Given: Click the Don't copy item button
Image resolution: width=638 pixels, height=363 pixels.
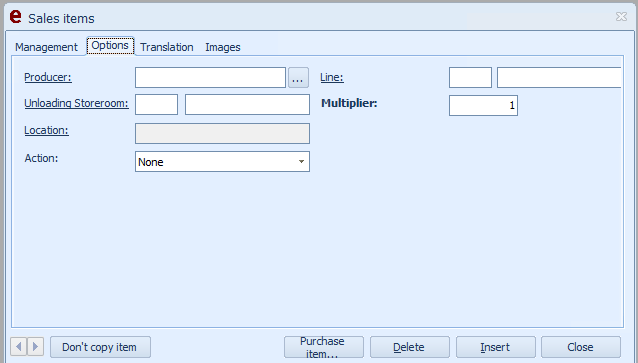Looking at the screenshot, I should [100, 347].
